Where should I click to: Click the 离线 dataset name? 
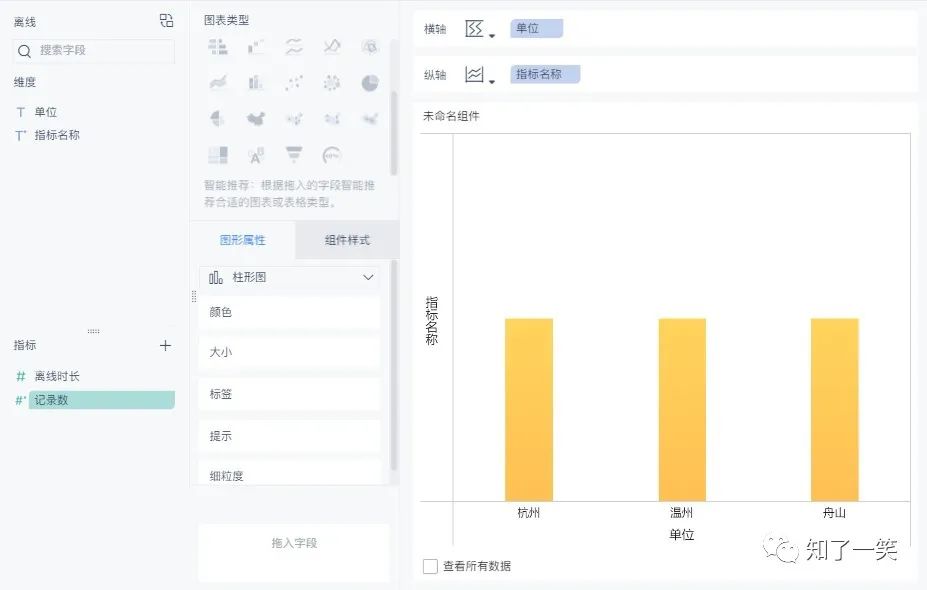[x=25, y=22]
